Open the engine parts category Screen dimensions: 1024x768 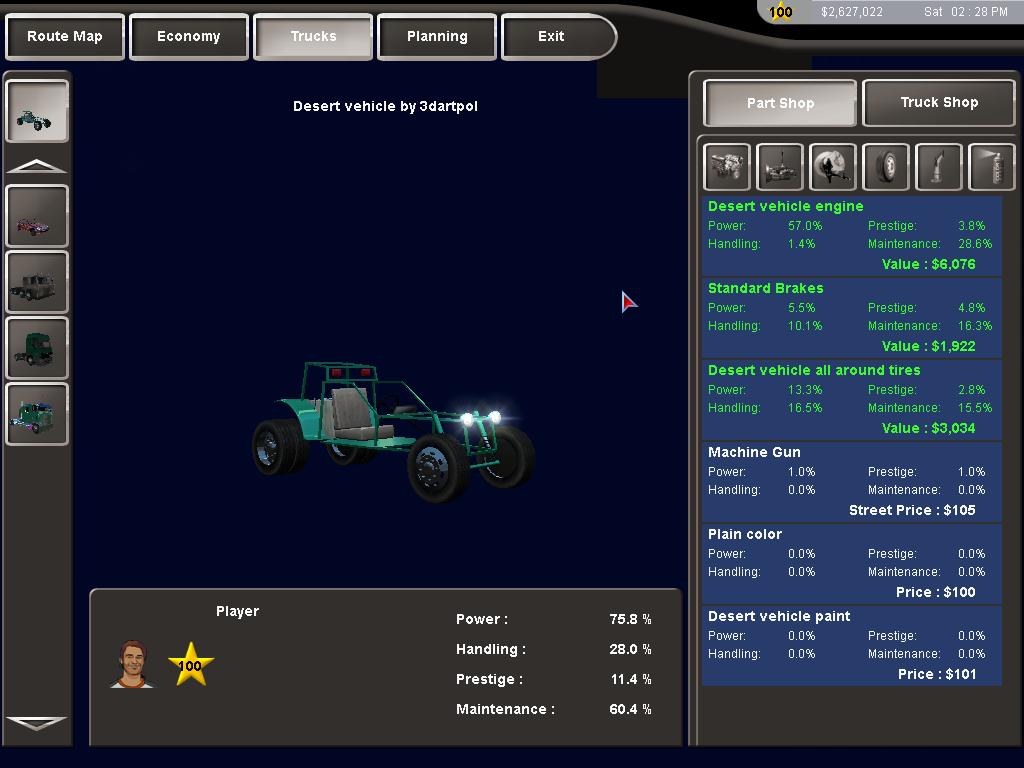point(727,167)
